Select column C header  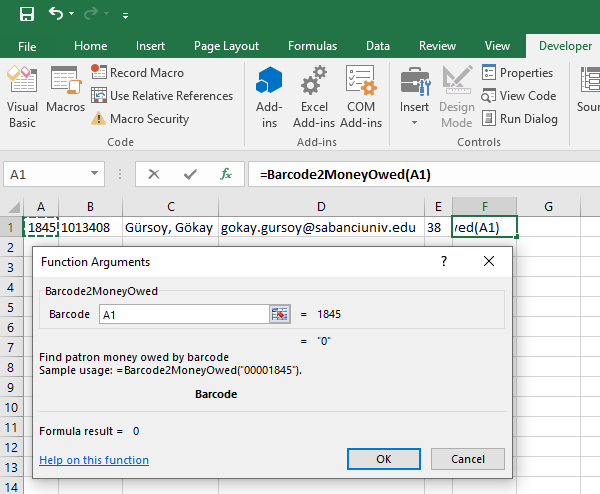(x=171, y=207)
